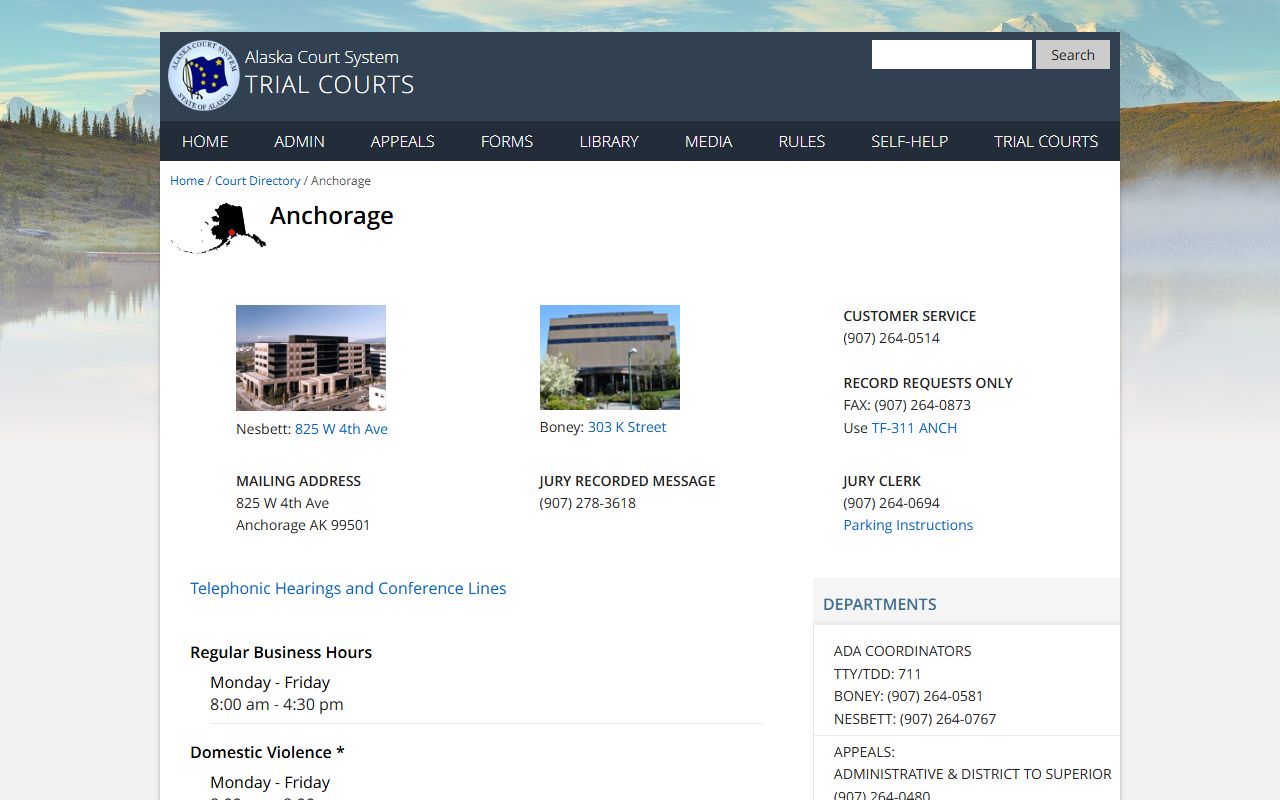Click the Regular Business Hours heading

(x=281, y=652)
